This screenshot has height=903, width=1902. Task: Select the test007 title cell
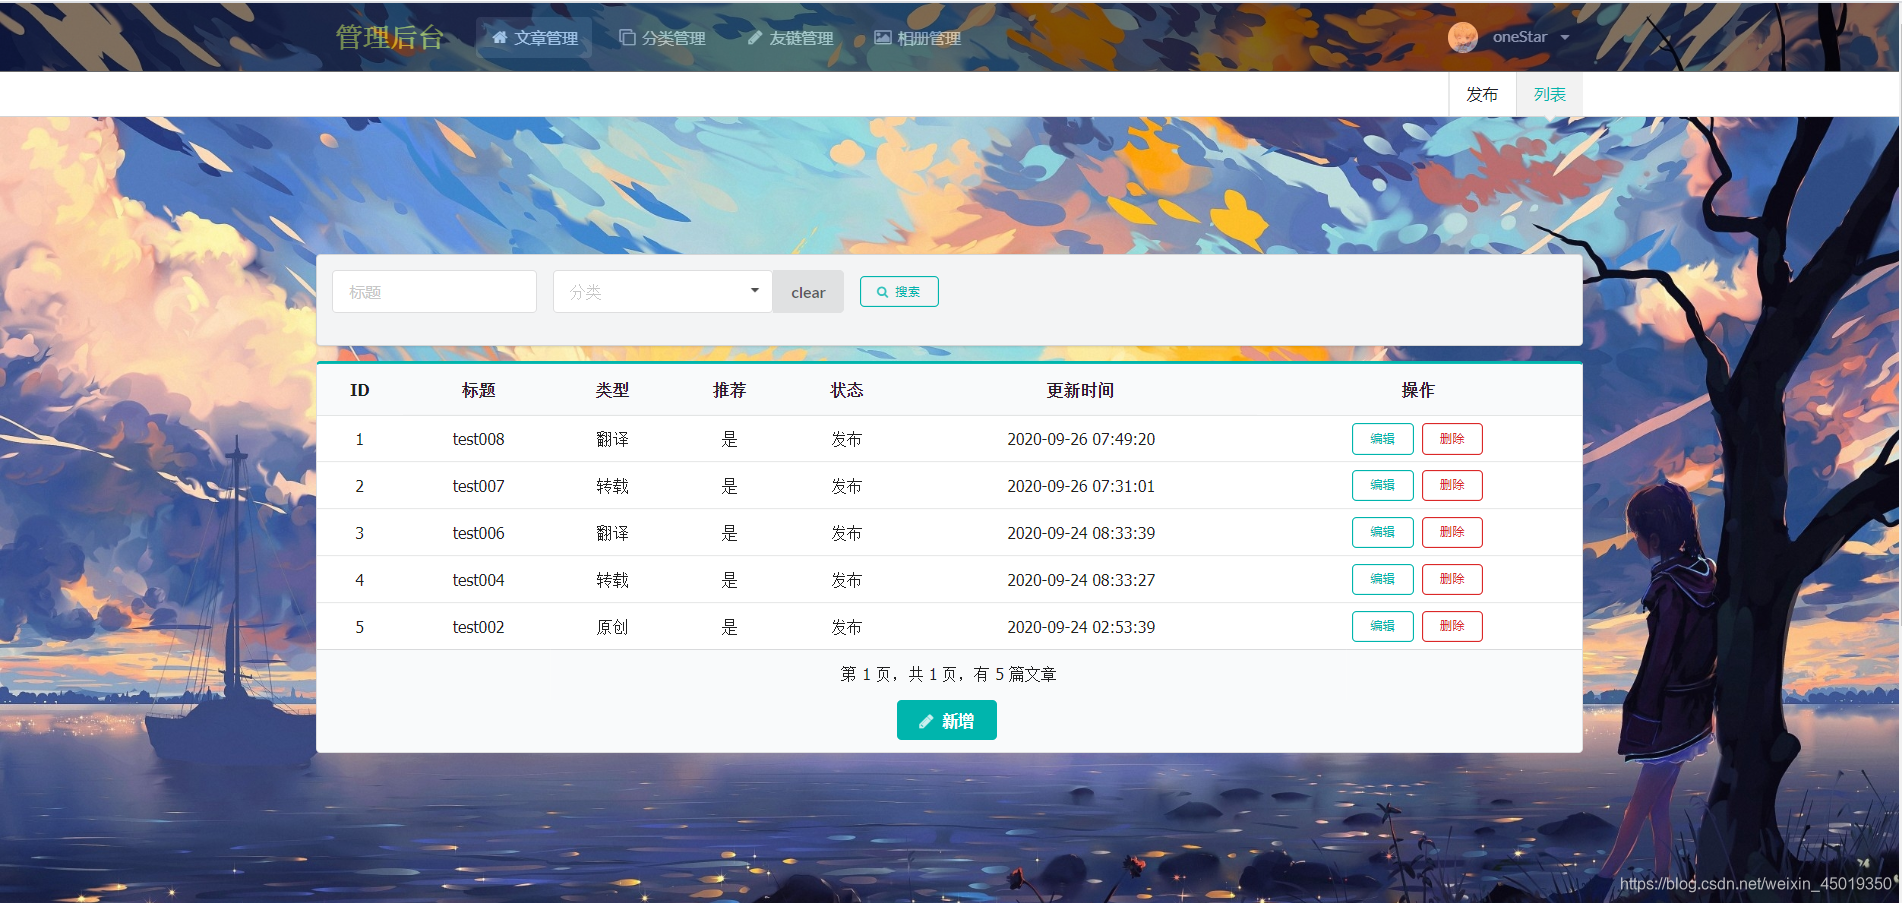pyautogui.click(x=478, y=486)
